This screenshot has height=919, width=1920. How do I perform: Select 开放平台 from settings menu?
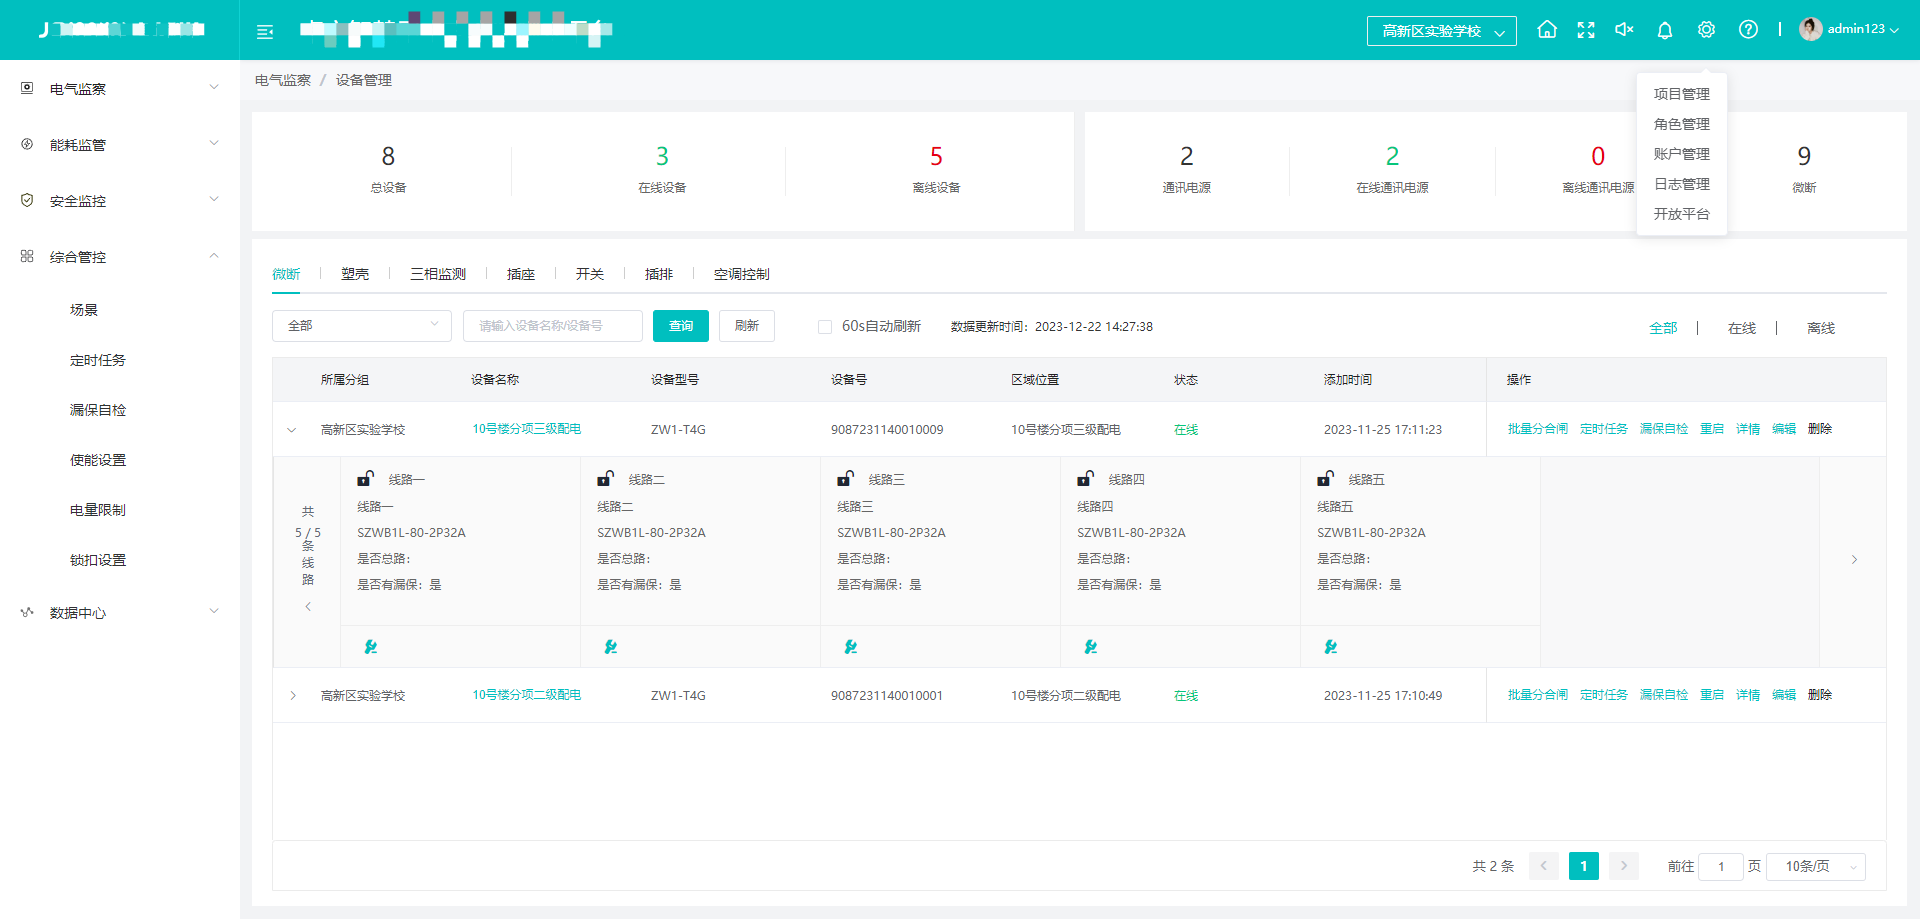(1682, 214)
